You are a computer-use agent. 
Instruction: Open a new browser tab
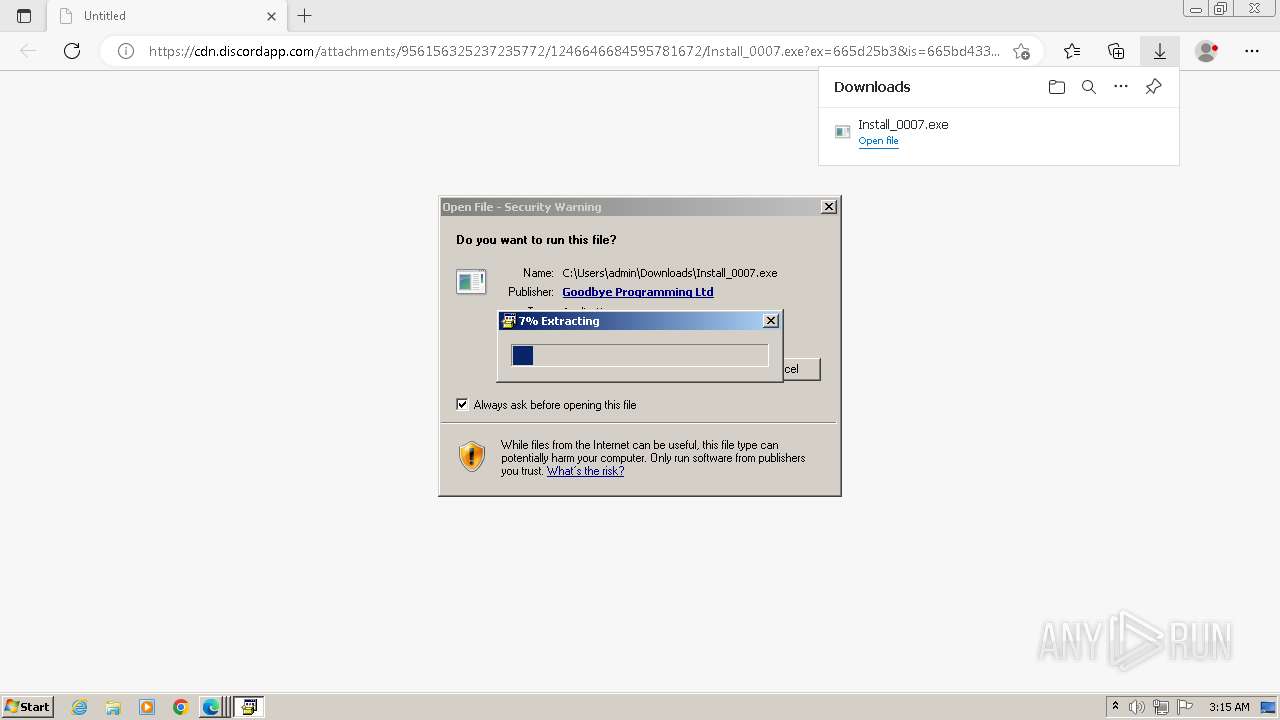point(305,16)
